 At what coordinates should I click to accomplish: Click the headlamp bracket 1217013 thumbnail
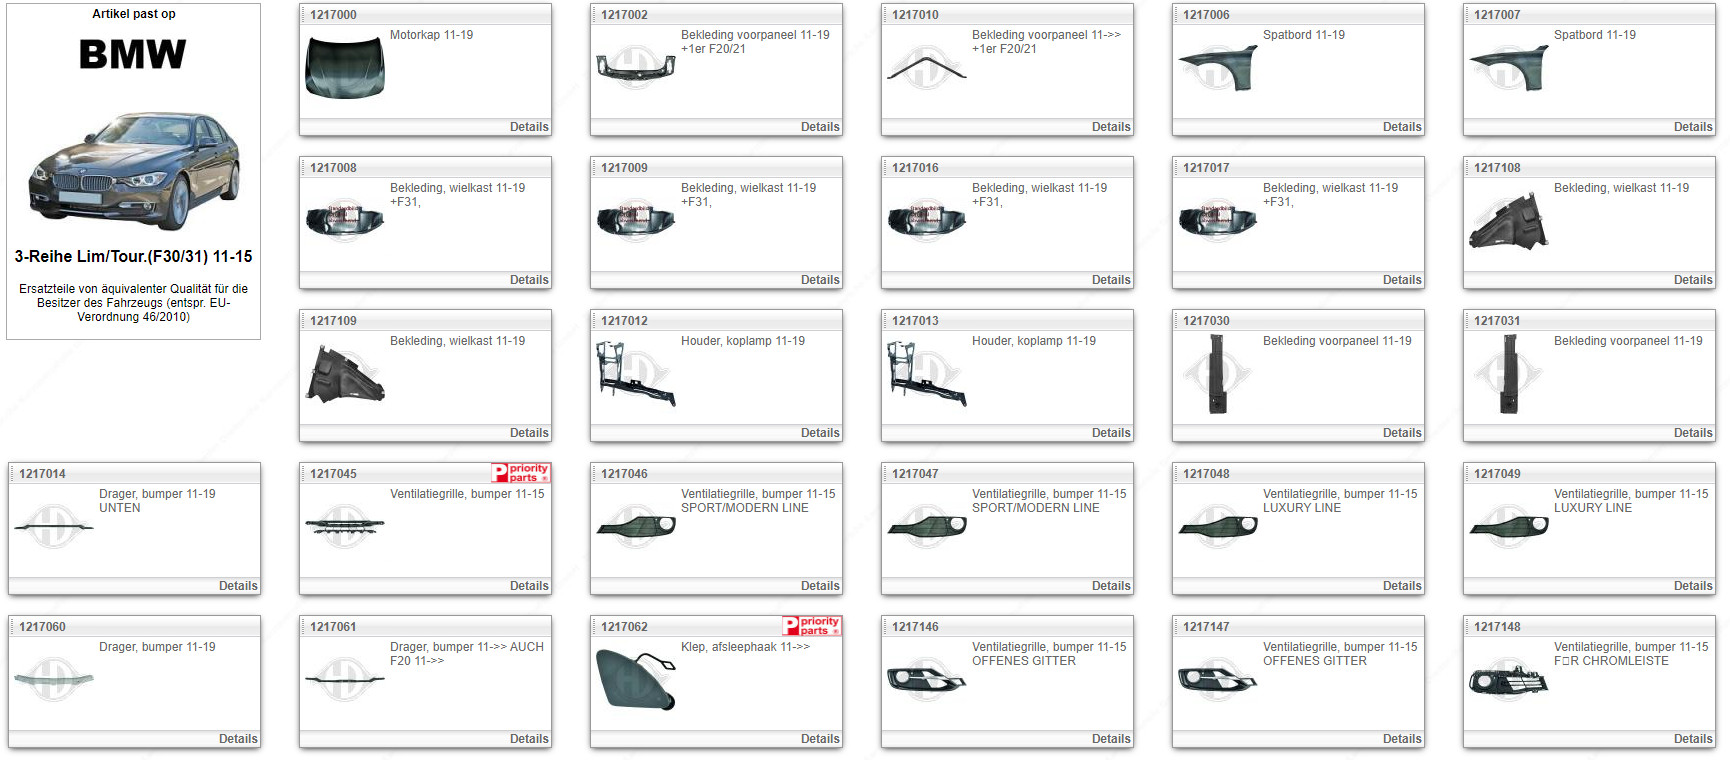[927, 374]
